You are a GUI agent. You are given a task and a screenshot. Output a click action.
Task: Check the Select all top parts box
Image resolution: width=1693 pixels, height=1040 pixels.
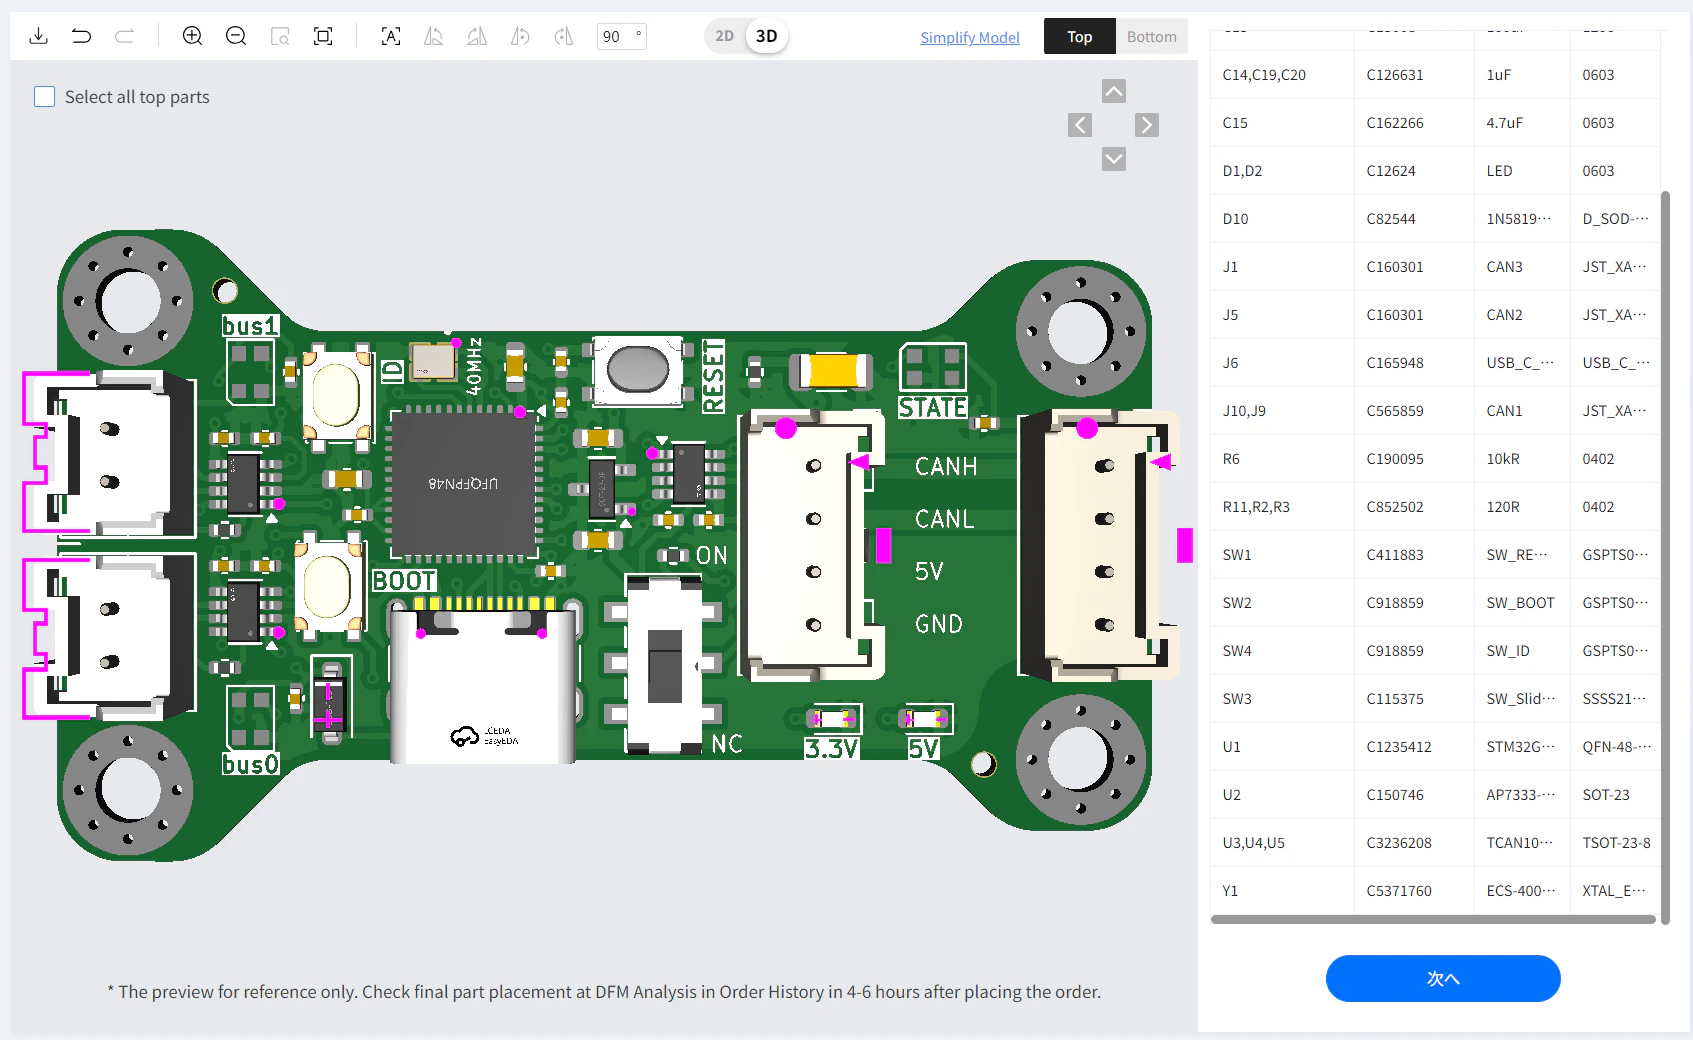[x=45, y=97]
